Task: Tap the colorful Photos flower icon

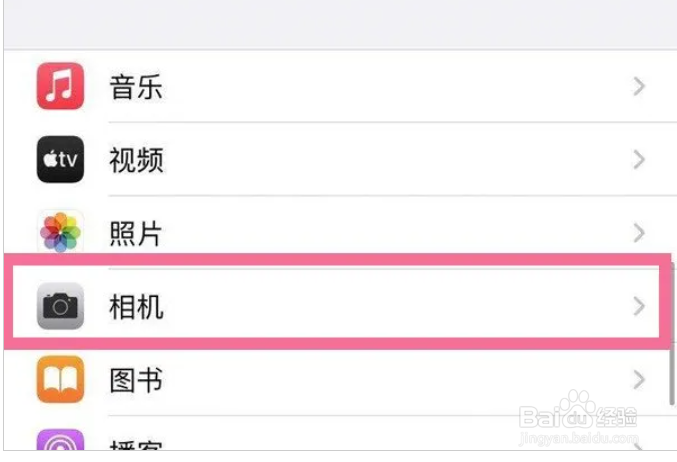Action: [60, 232]
